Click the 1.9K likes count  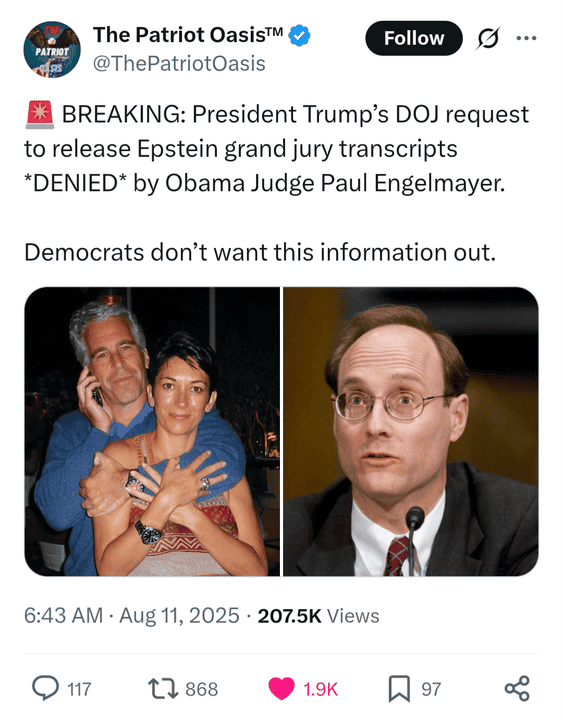click(321, 689)
